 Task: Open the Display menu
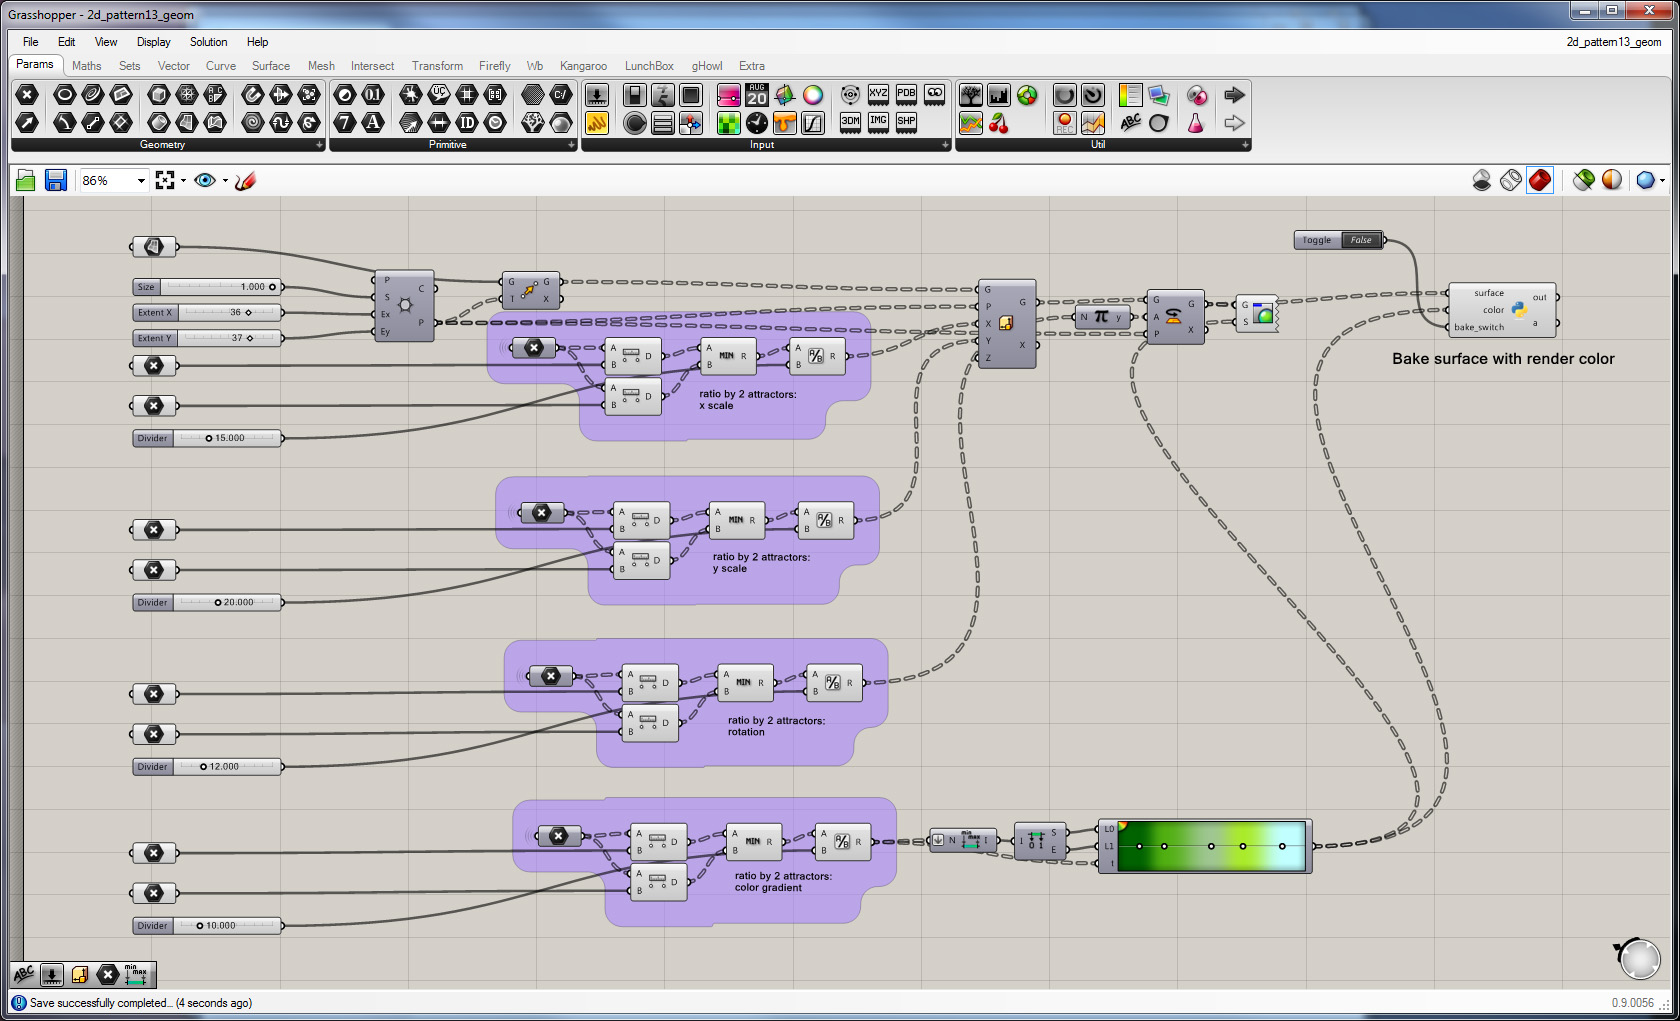click(153, 42)
